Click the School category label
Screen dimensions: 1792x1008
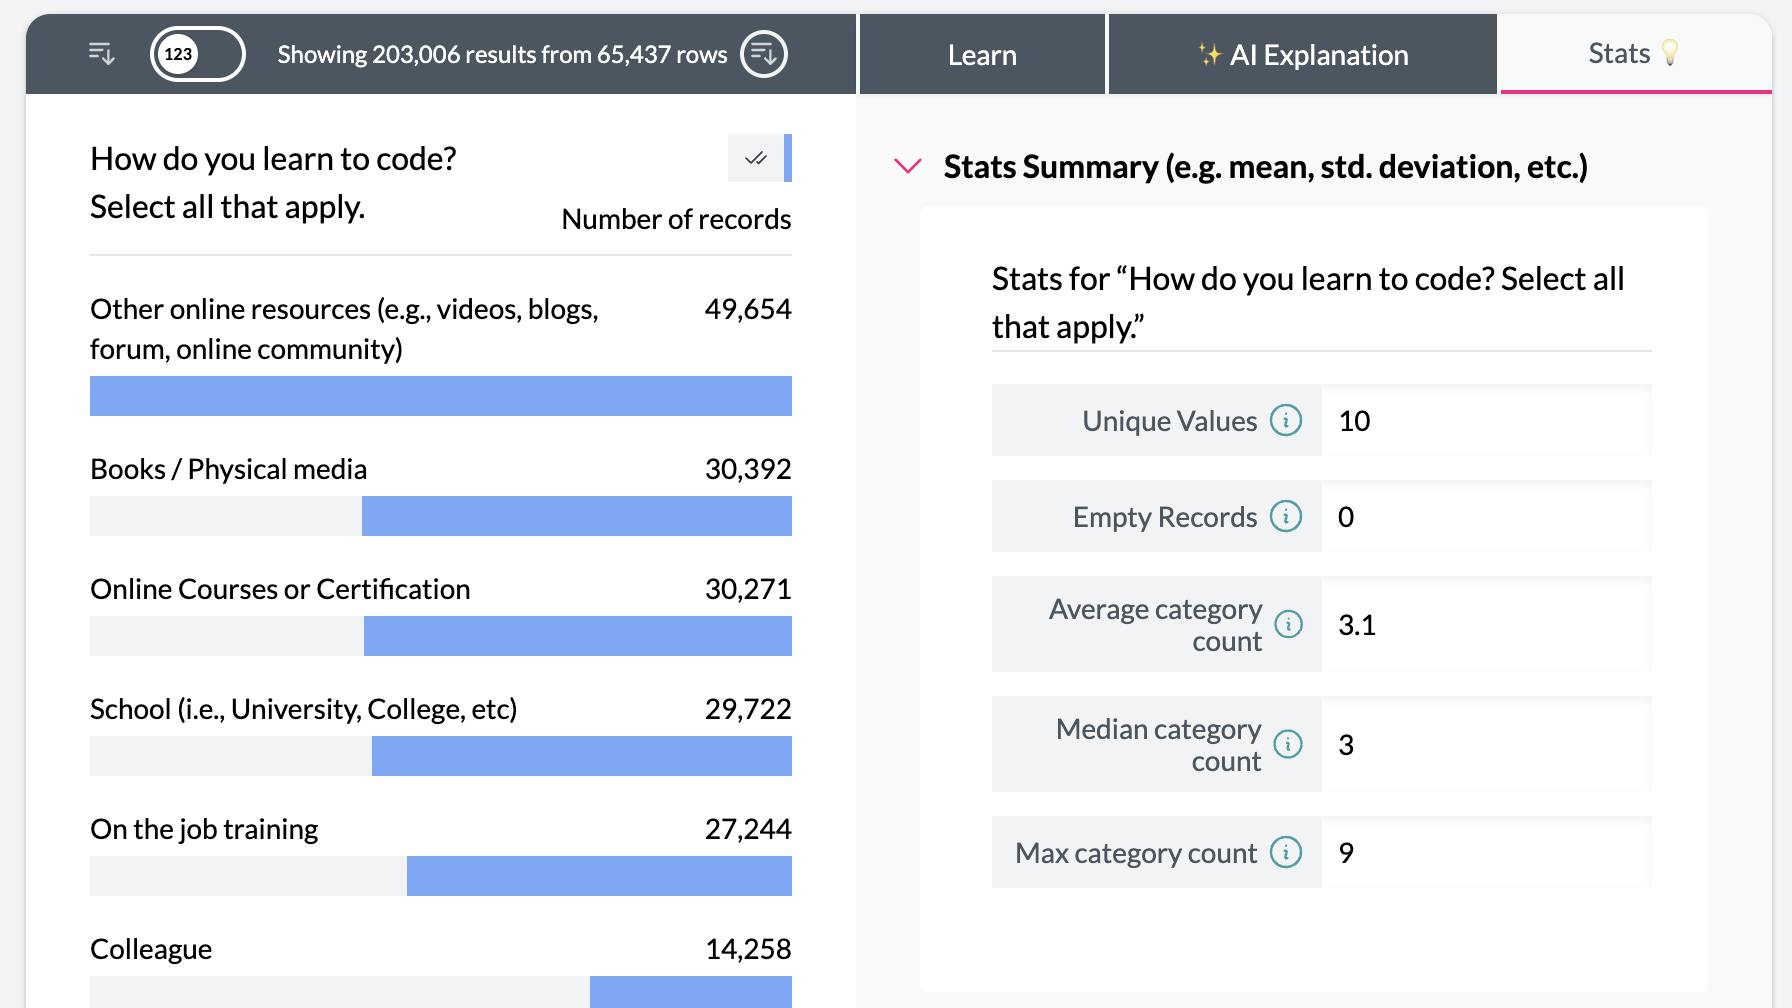coord(303,709)
